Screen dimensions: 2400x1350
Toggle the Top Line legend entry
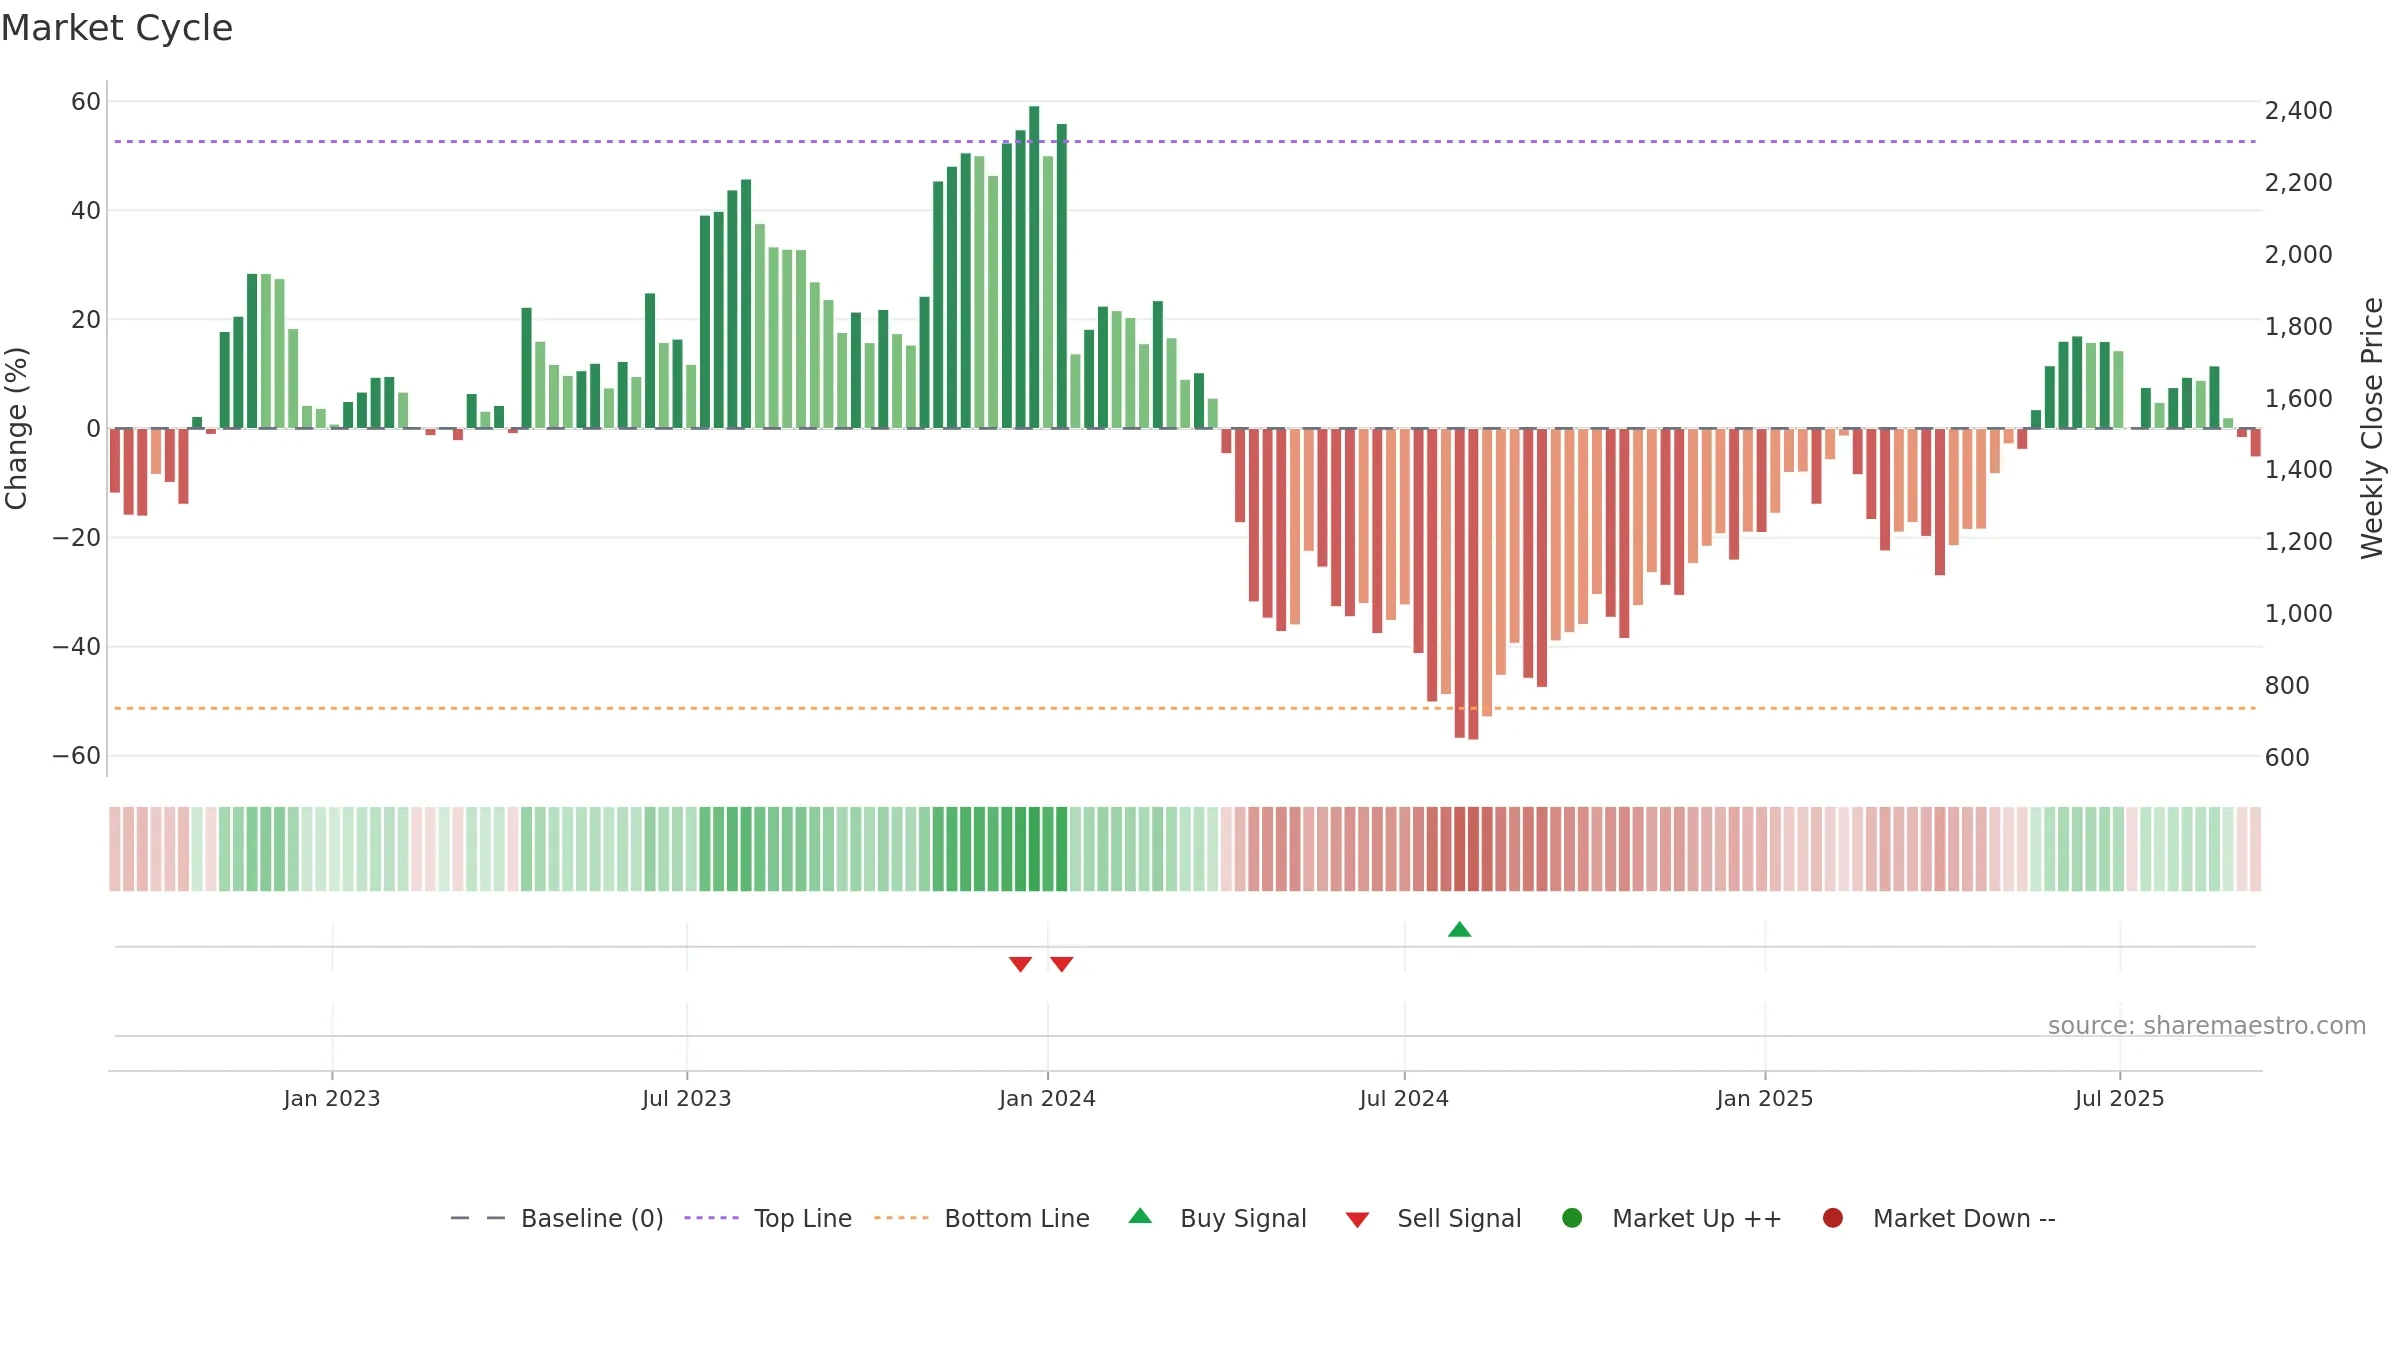point(768,1218)
